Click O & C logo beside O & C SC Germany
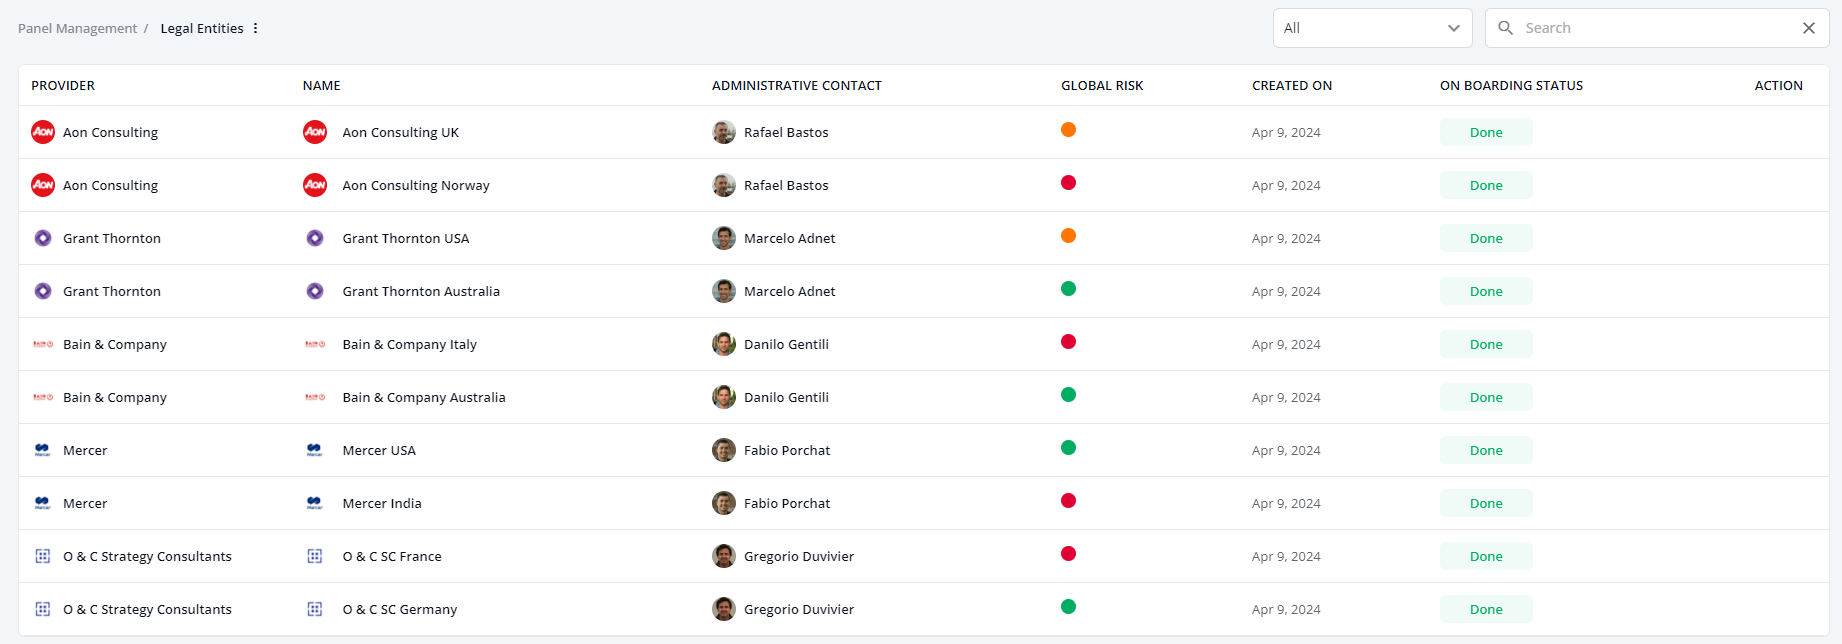 coord(315,609)
